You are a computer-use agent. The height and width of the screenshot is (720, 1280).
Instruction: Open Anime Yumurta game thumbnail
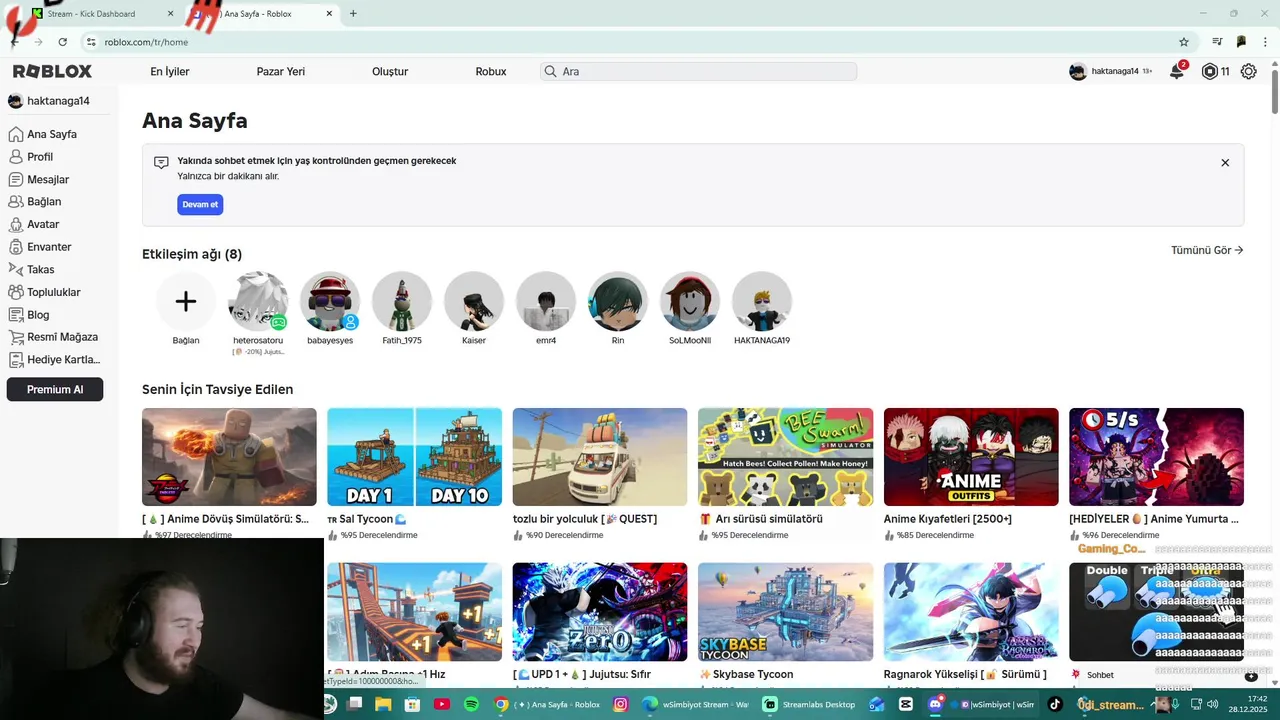1156,457
